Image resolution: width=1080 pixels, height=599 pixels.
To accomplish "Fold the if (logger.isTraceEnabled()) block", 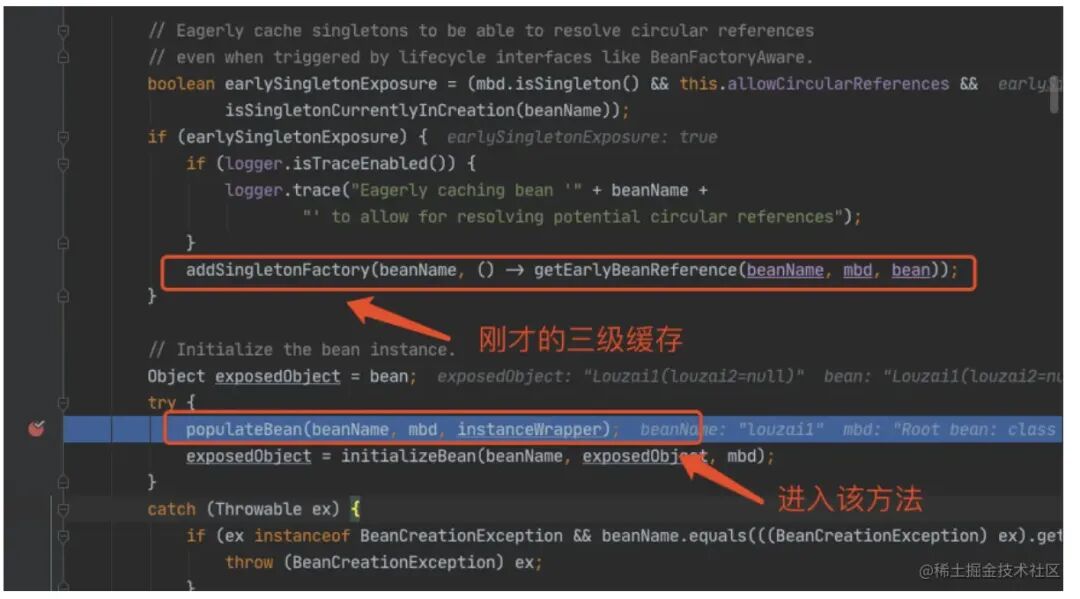I will [63, 164].
